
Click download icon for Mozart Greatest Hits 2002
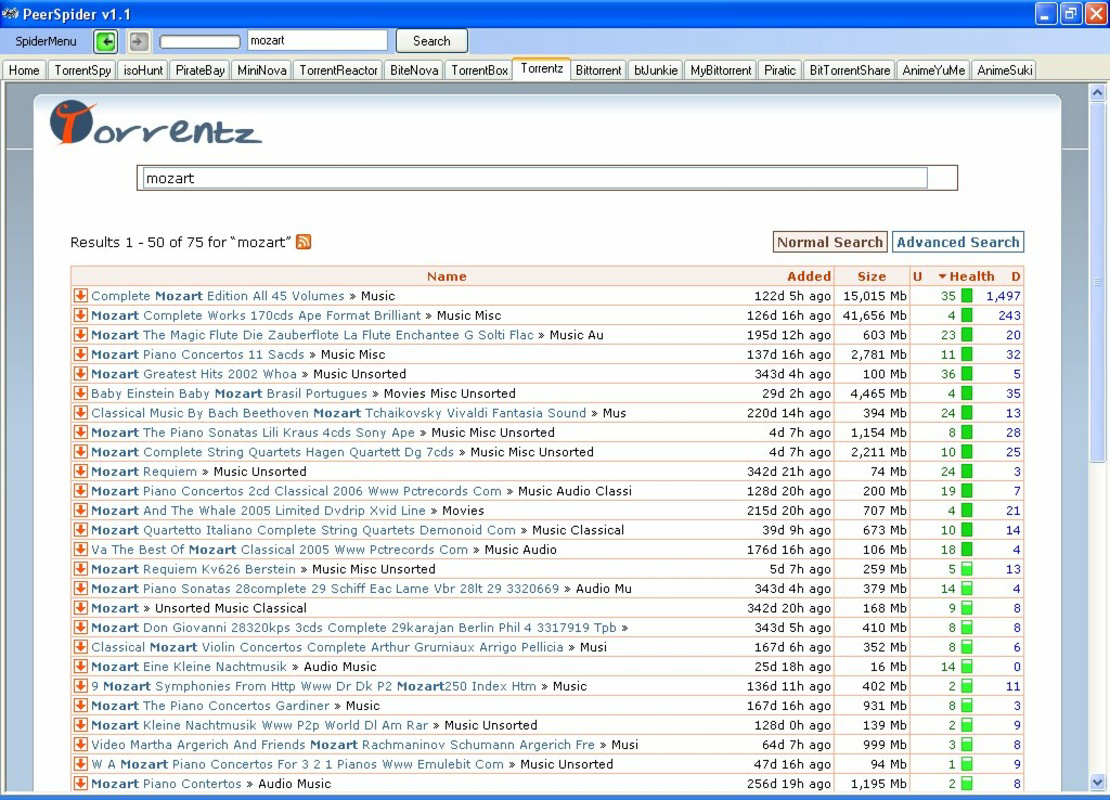tap(81, 373)
